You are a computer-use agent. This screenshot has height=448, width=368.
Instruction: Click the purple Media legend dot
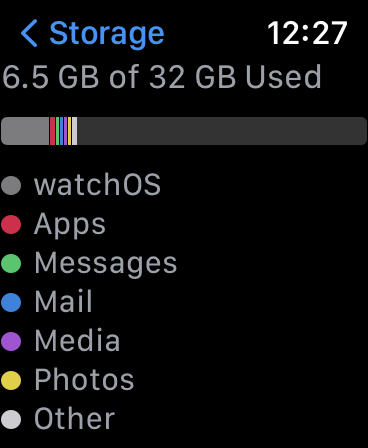tap(11, 341)
